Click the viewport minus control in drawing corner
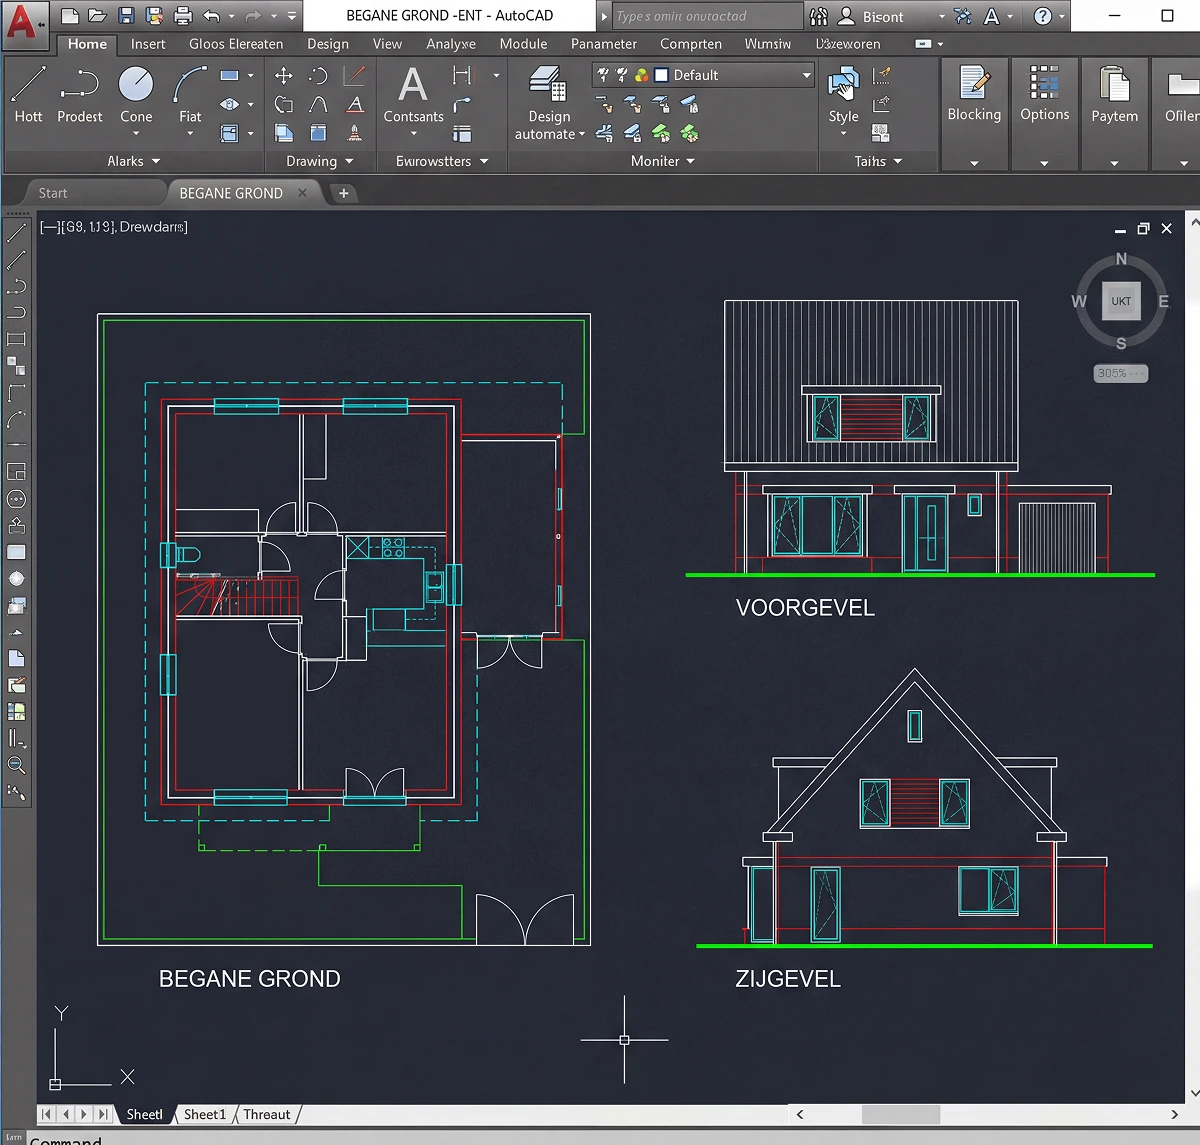Image resolution: width=1200 pixels, height=1145 pixels. (x=1120, y=229)
